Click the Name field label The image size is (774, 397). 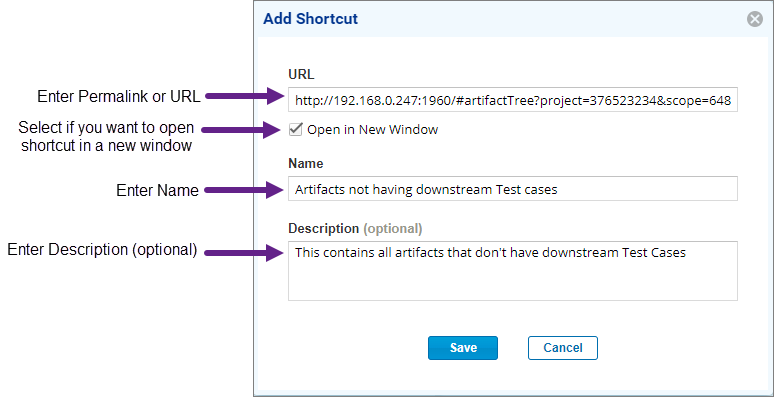point(306,163)
